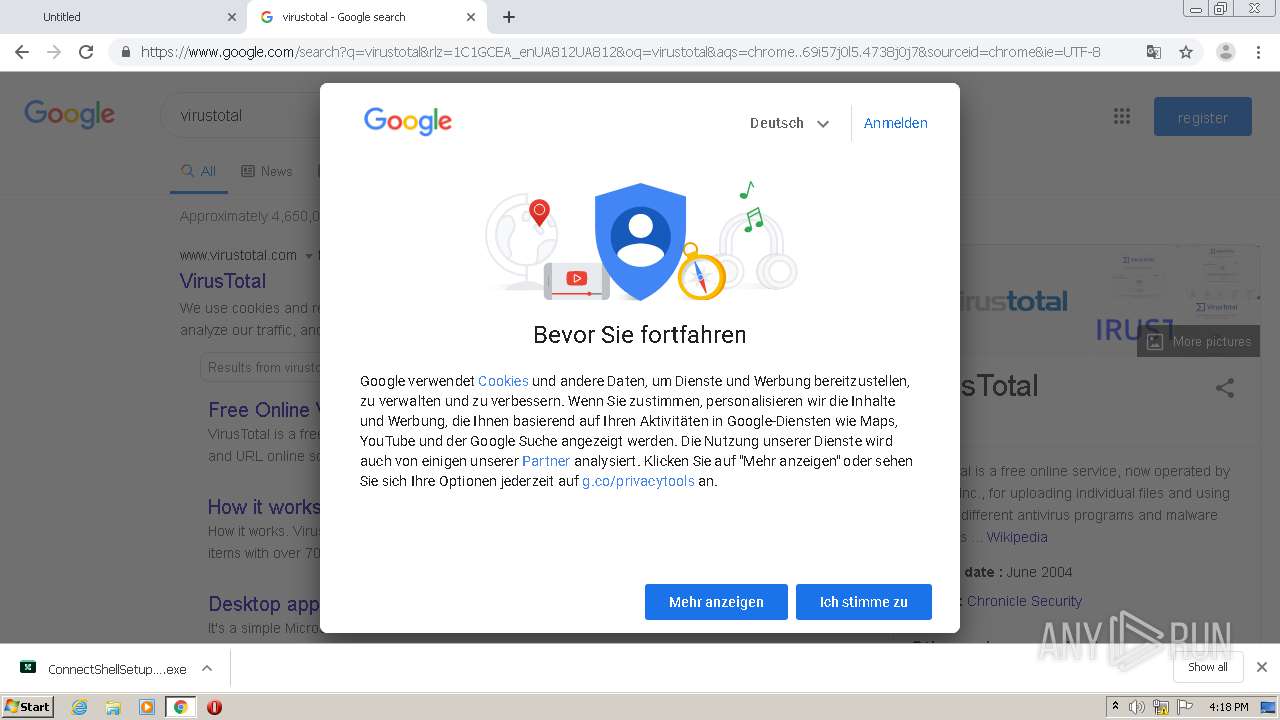Open the Cookies link in consent text

(x=503, y=381)
